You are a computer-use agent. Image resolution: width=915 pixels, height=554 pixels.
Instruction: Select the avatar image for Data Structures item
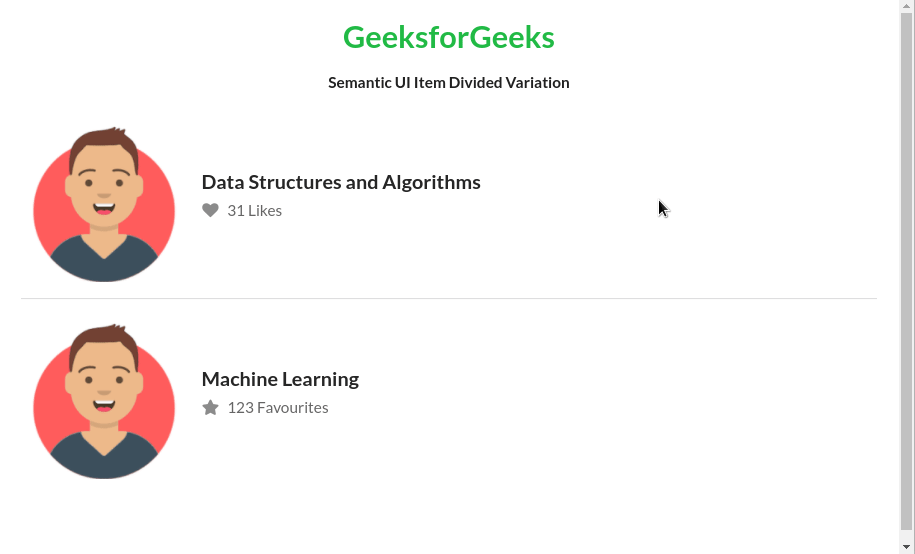coord(104,204)
